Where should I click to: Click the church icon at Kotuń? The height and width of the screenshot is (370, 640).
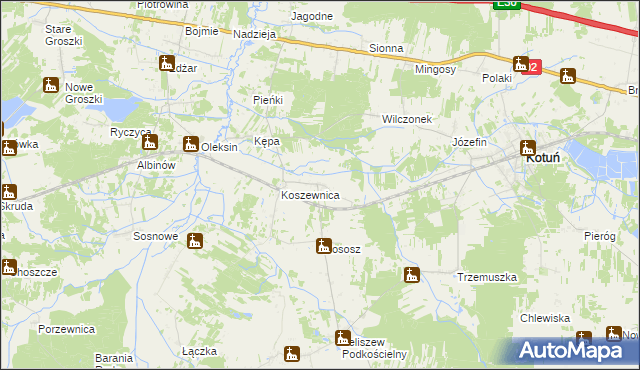[x=528, y=148]
